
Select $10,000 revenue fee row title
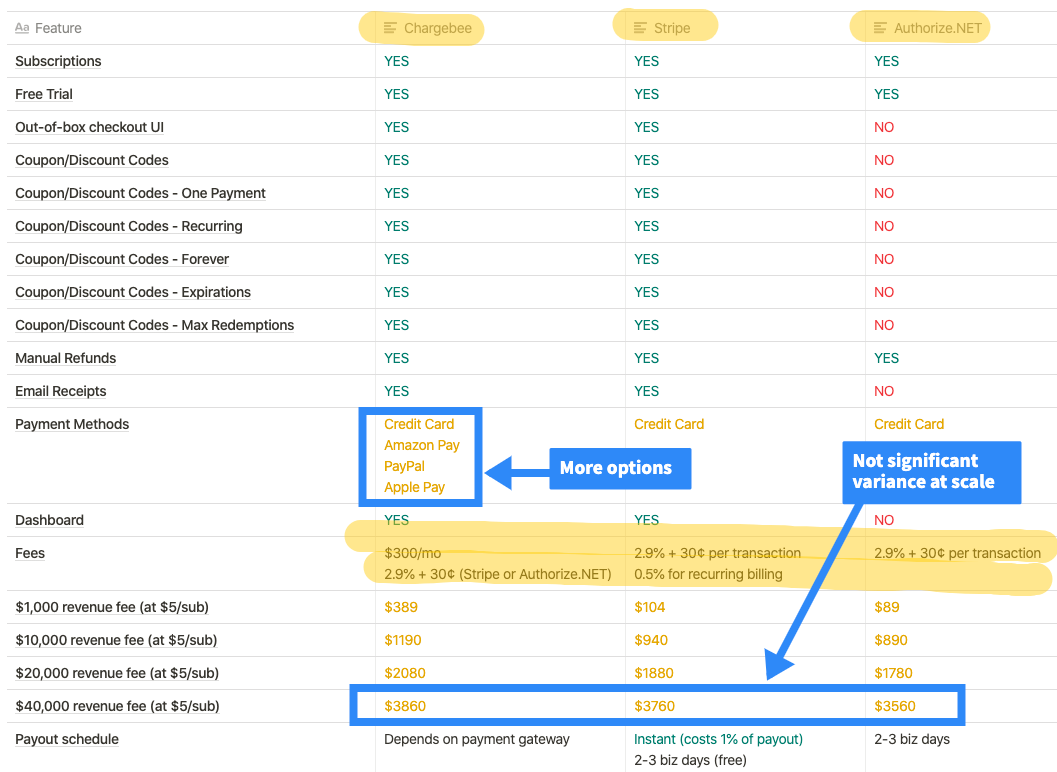point(116,641)
